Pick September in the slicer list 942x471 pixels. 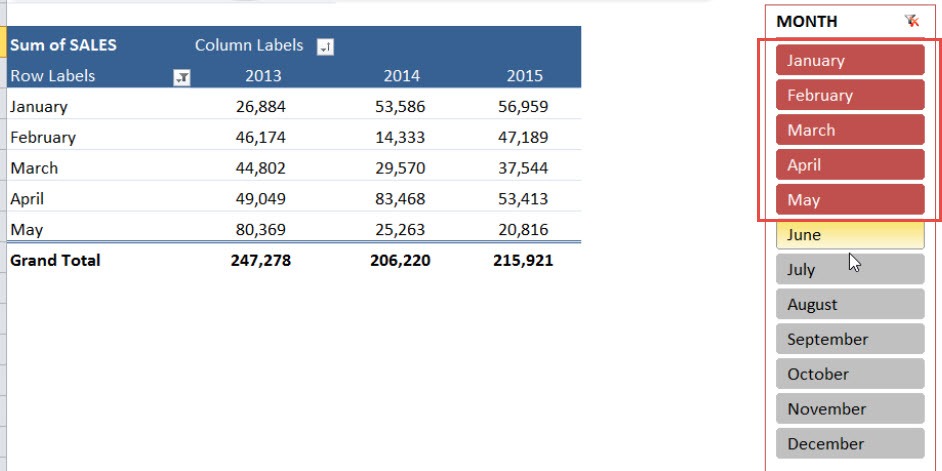[849, 339]
